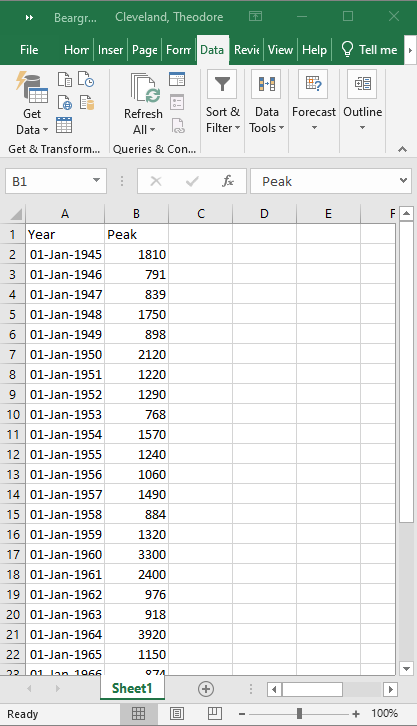Click the From Table/Range icon
The height and width of the screenshot is (726, 417).
(x=64, y=125)
